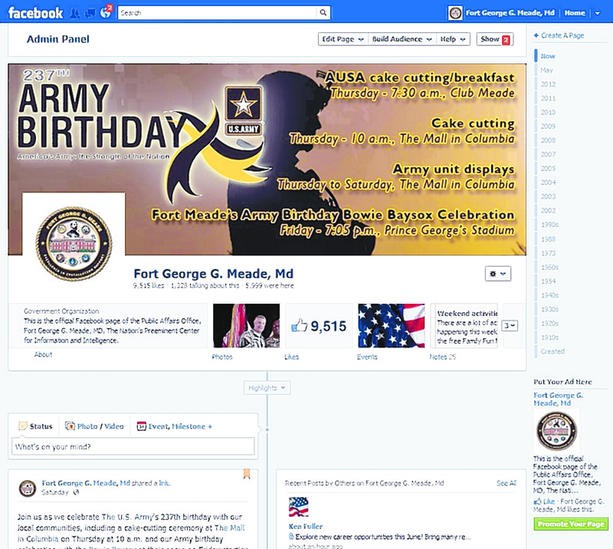Viewport: 613px width, 549px height.
Task: Click Create A Page link
Action: pos(559,36)
